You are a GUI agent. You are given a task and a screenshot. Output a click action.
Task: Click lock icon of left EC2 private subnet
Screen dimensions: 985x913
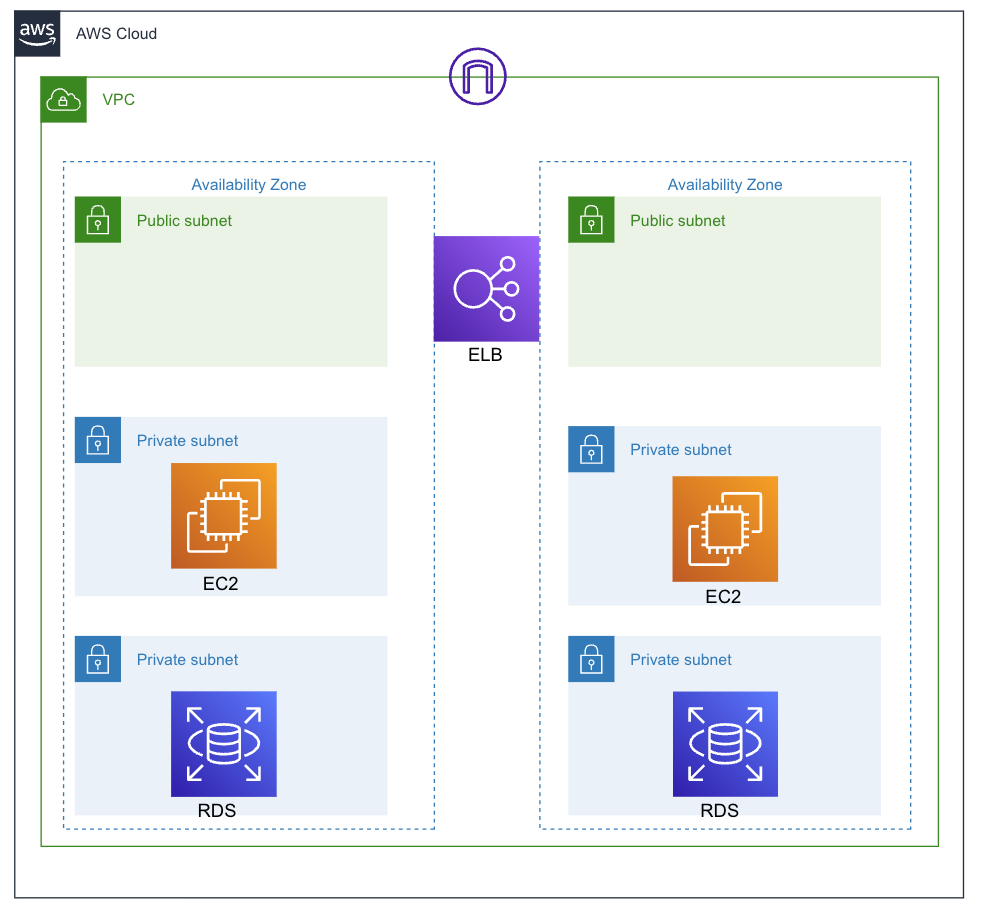(98, 440)
